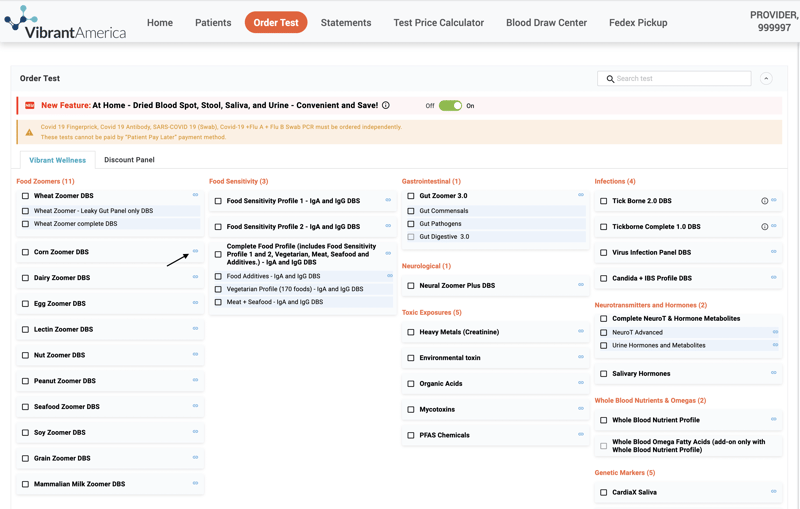Click the Genetic Markers (5) heading

point(624,473)
